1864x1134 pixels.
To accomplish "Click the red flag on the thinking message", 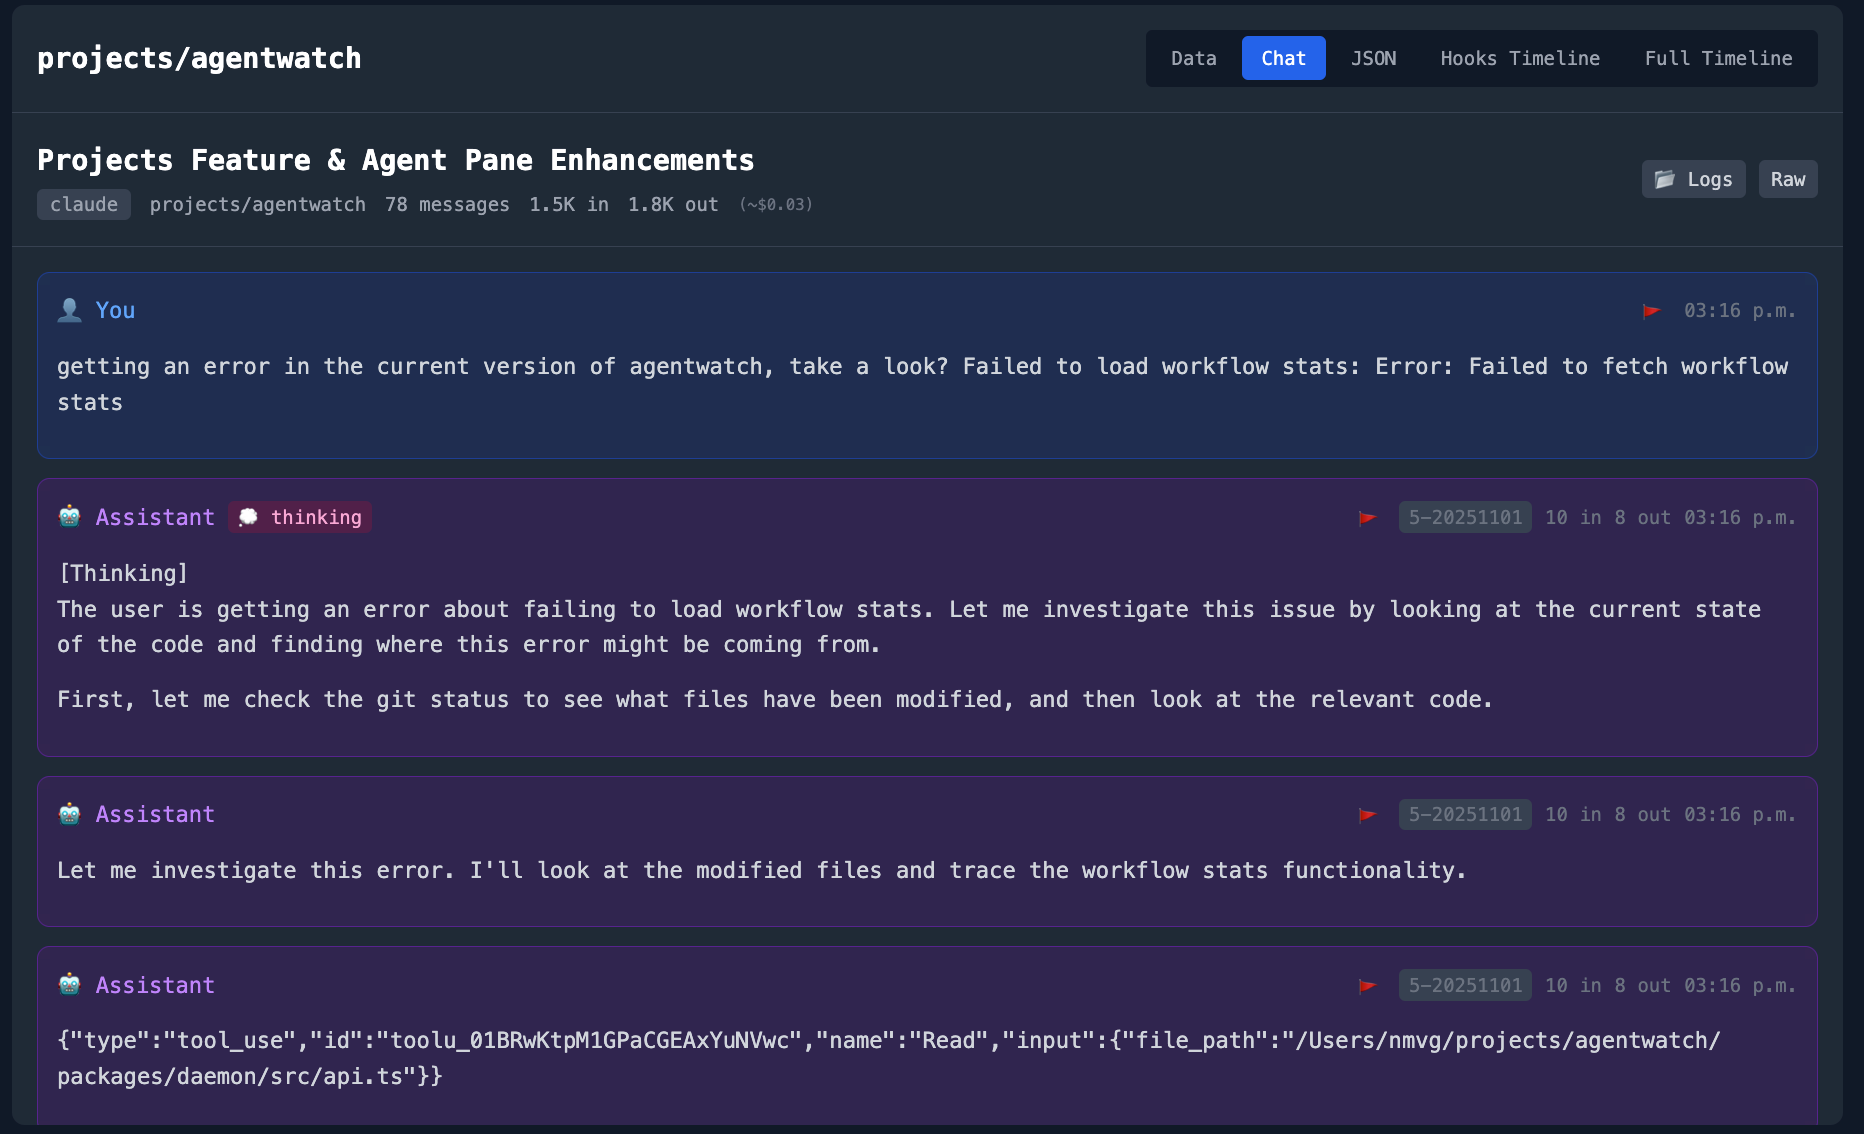I will (x=1367, y=518).
